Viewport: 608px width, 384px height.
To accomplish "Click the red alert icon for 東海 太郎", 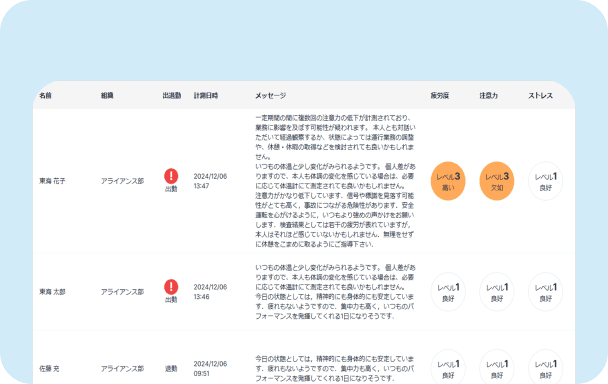I will point(171,287).
